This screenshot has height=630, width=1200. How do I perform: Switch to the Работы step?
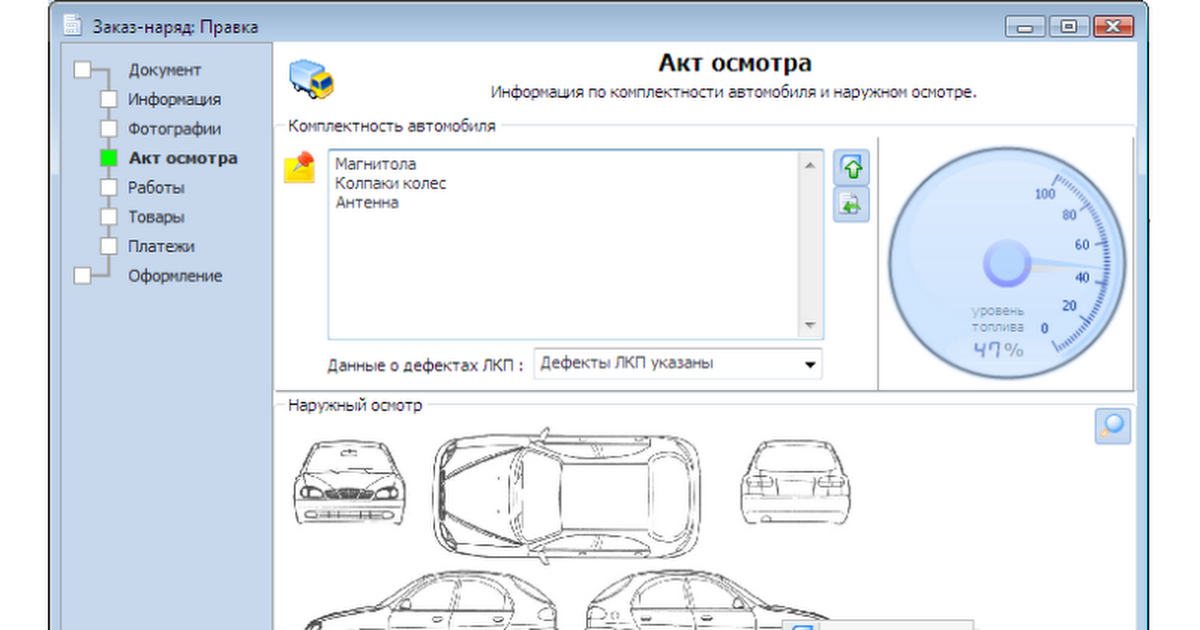coord(156,187)
